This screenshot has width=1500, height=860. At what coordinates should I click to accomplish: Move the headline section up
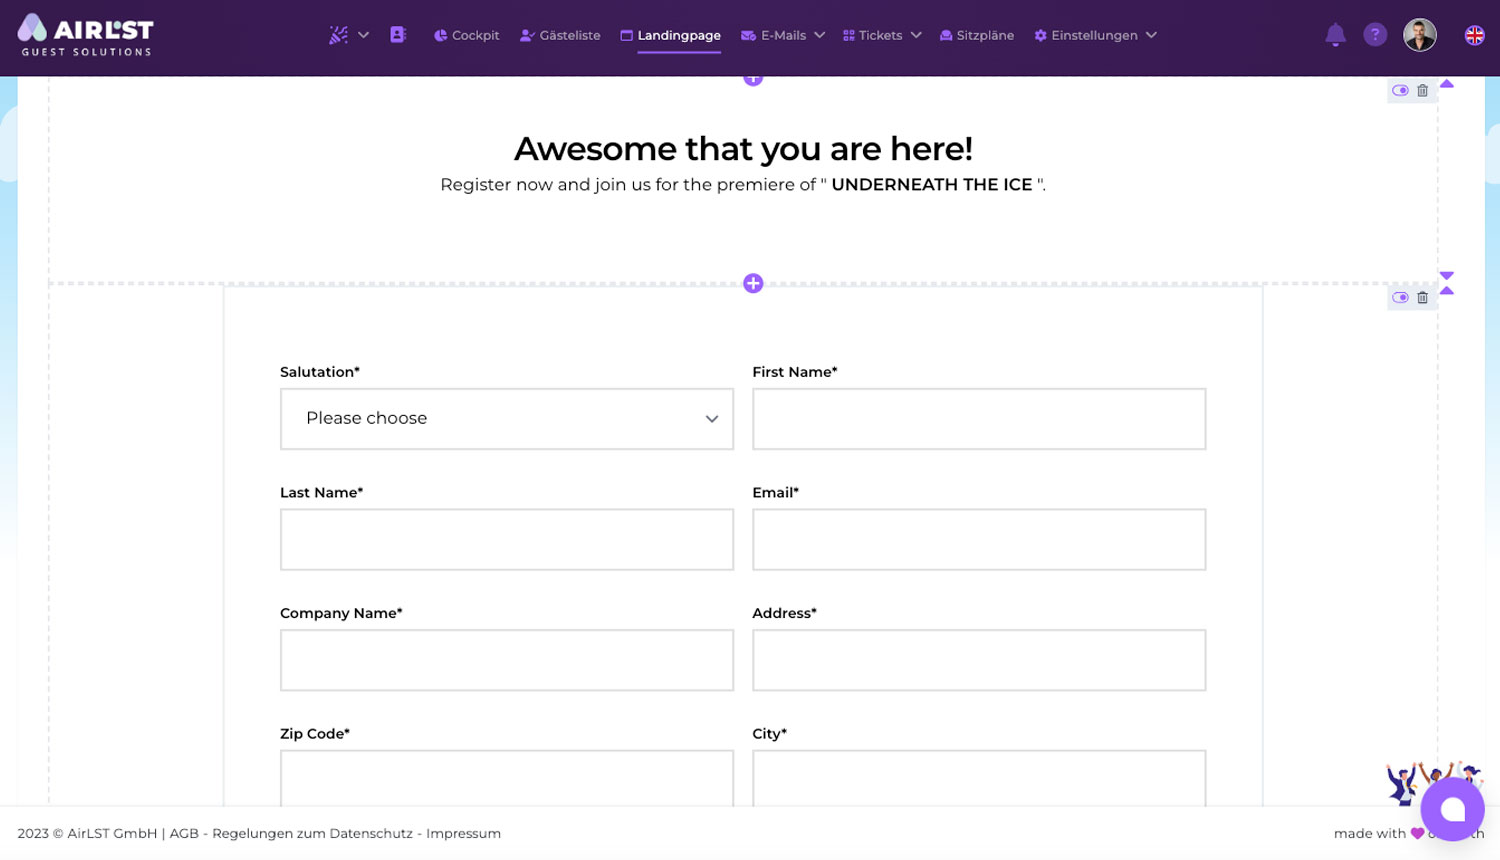click(1447, 84)
